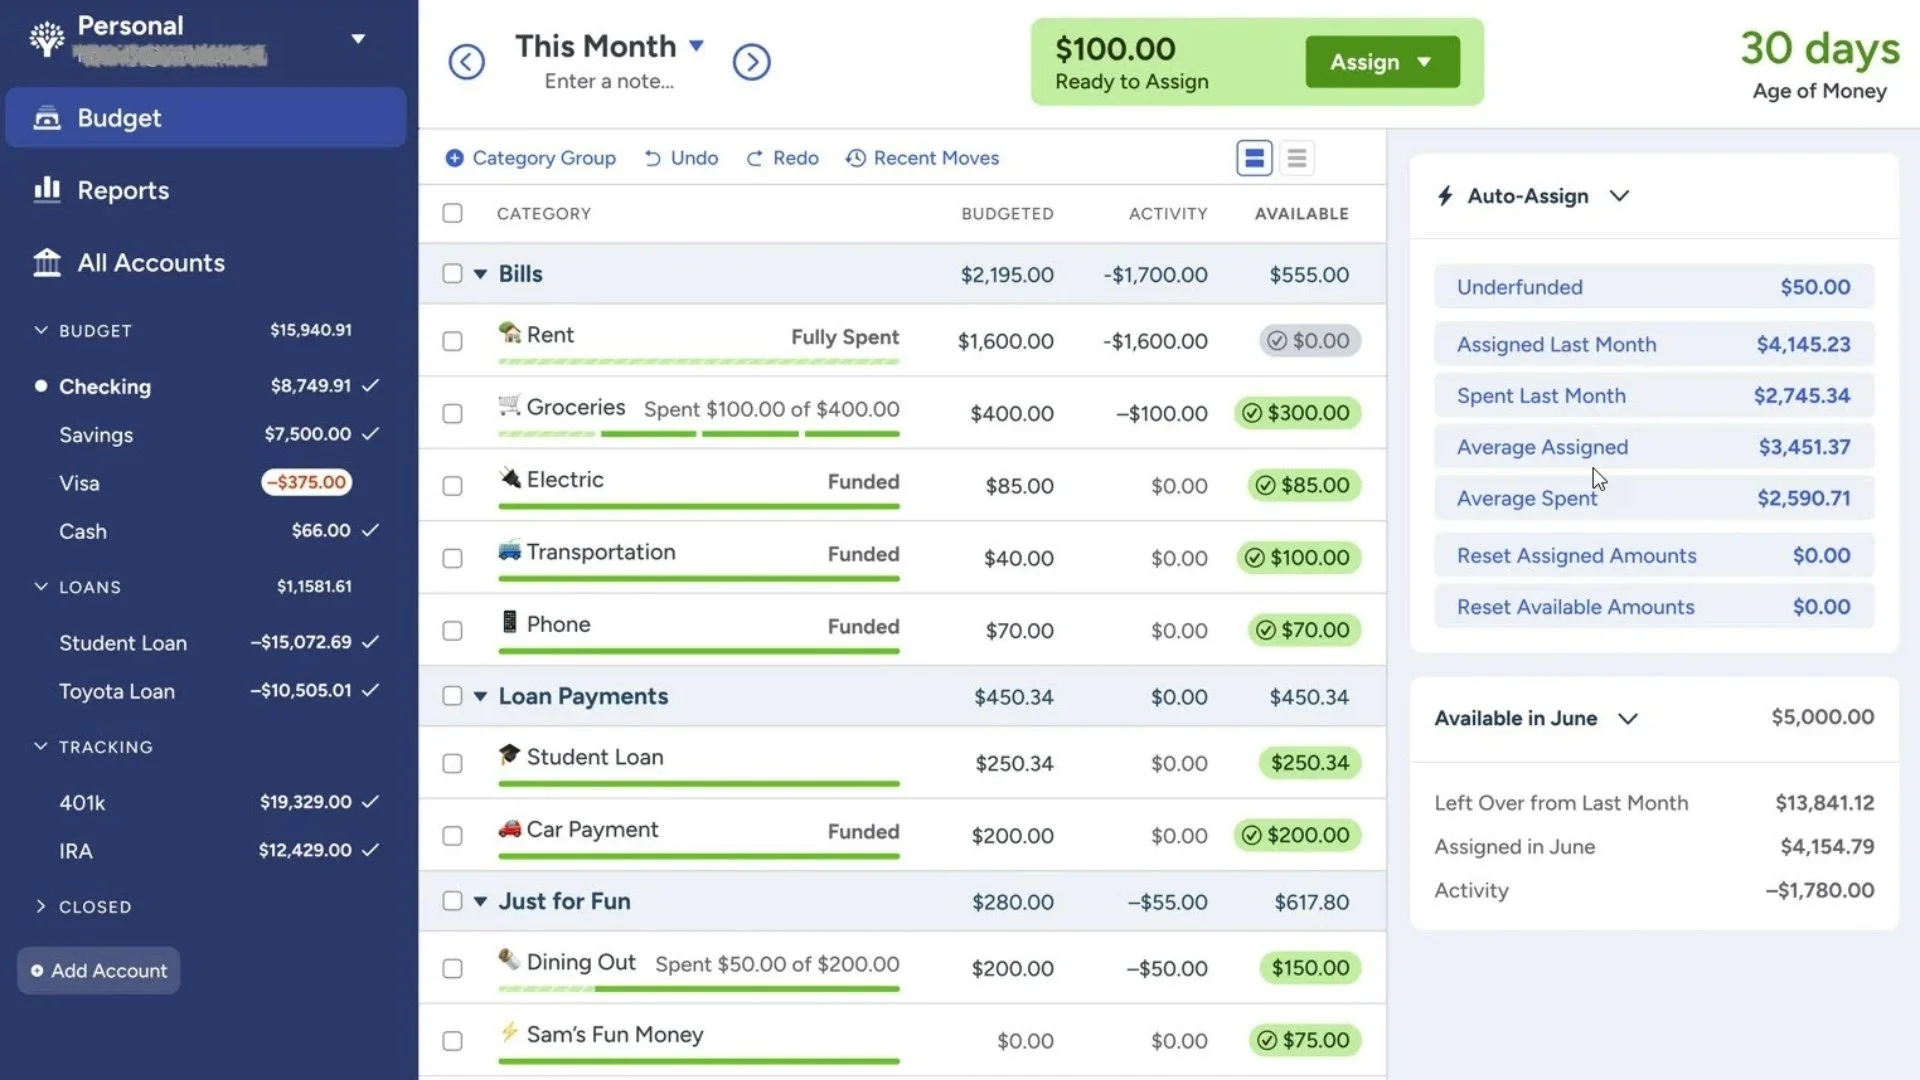Check the Rent category checkbox
The height and width of the screenshot is (1080, 1920).
(452, 341)
